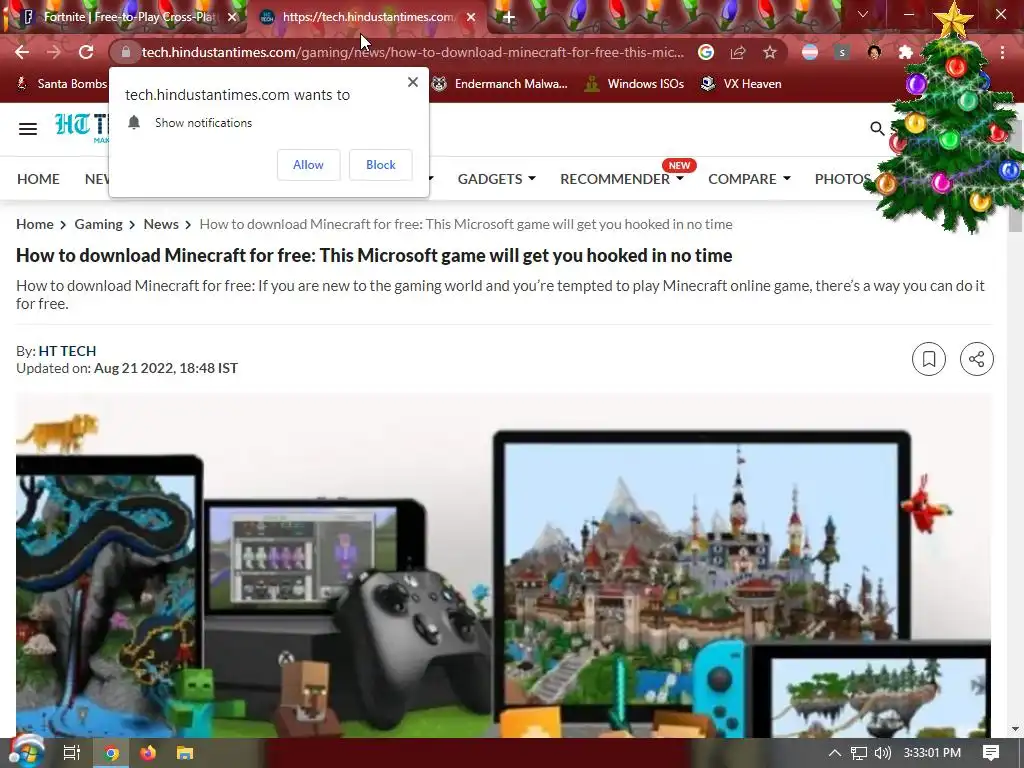The image size is (1024, 768).
Task: Save article with the bookmark icon
Action: coord(929,359)
